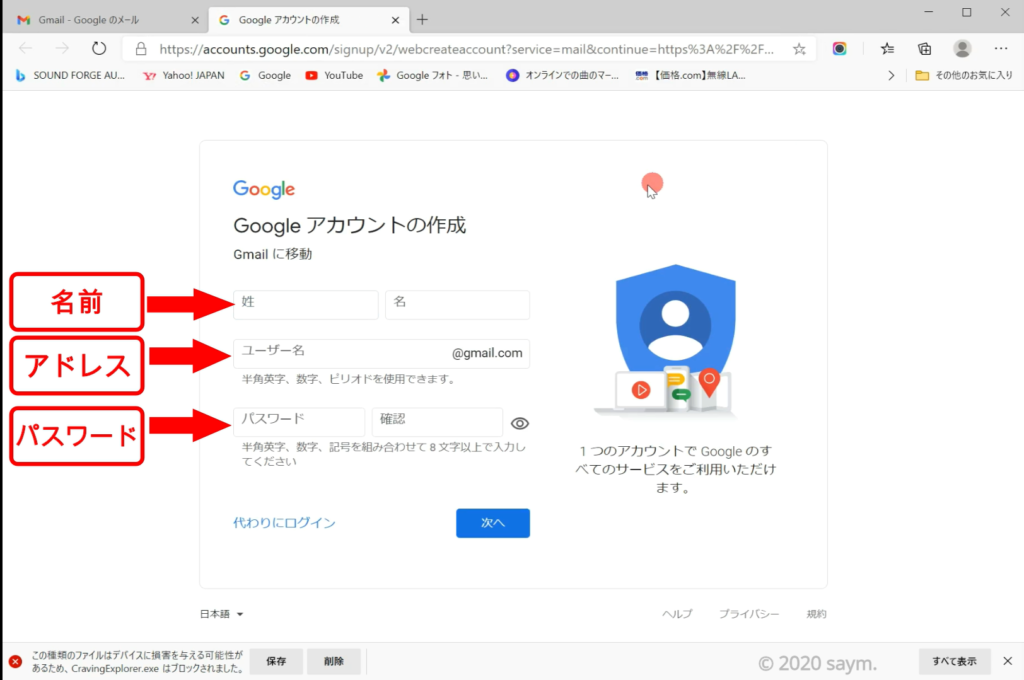Click the ユーザー名 input field
The image size is (1024, 680).
pos(340,353)
